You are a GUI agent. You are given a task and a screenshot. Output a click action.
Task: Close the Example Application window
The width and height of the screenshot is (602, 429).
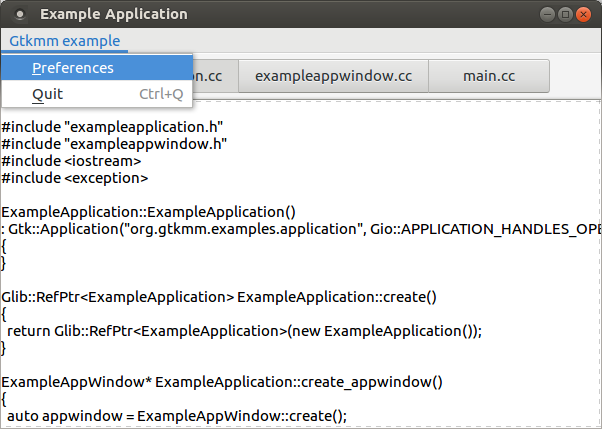(584, 15)
